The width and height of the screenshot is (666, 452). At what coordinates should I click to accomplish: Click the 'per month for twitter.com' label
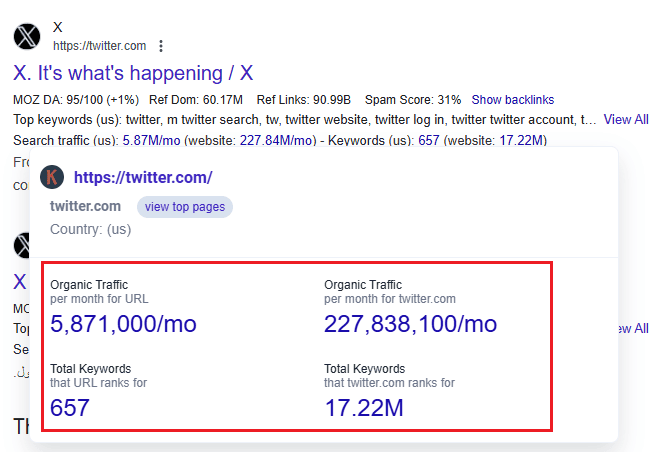[390, 299]
